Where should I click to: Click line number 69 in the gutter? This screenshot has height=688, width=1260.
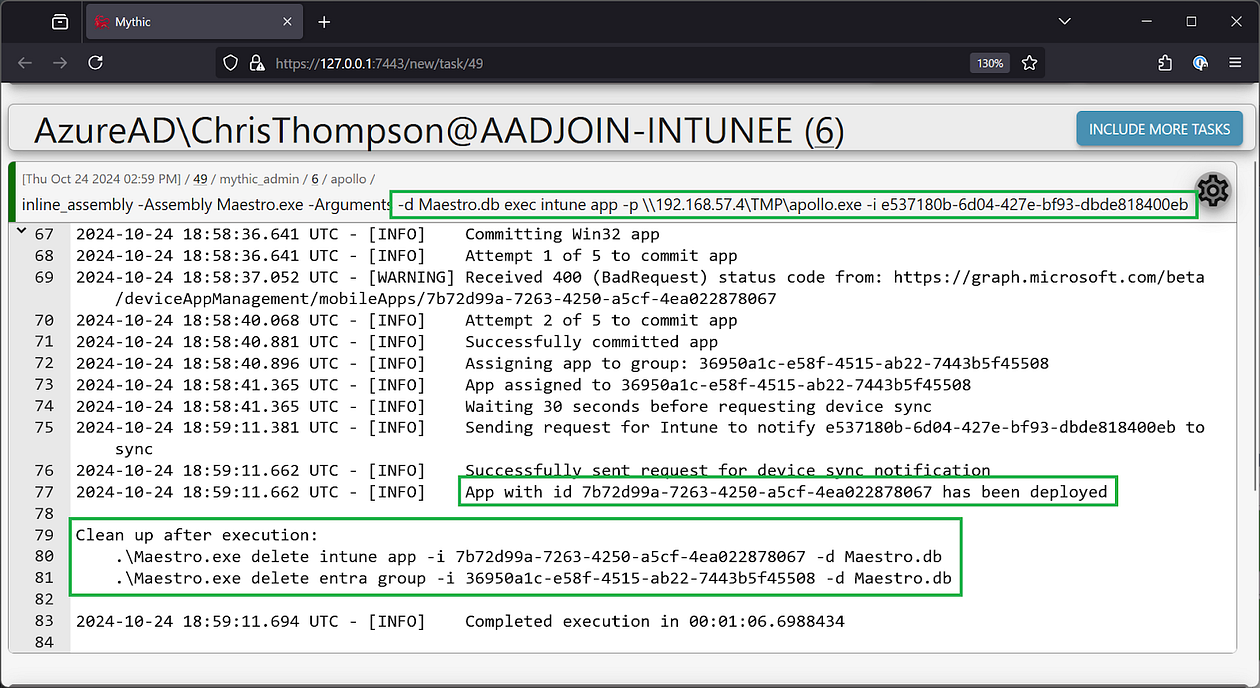(44, 277)
